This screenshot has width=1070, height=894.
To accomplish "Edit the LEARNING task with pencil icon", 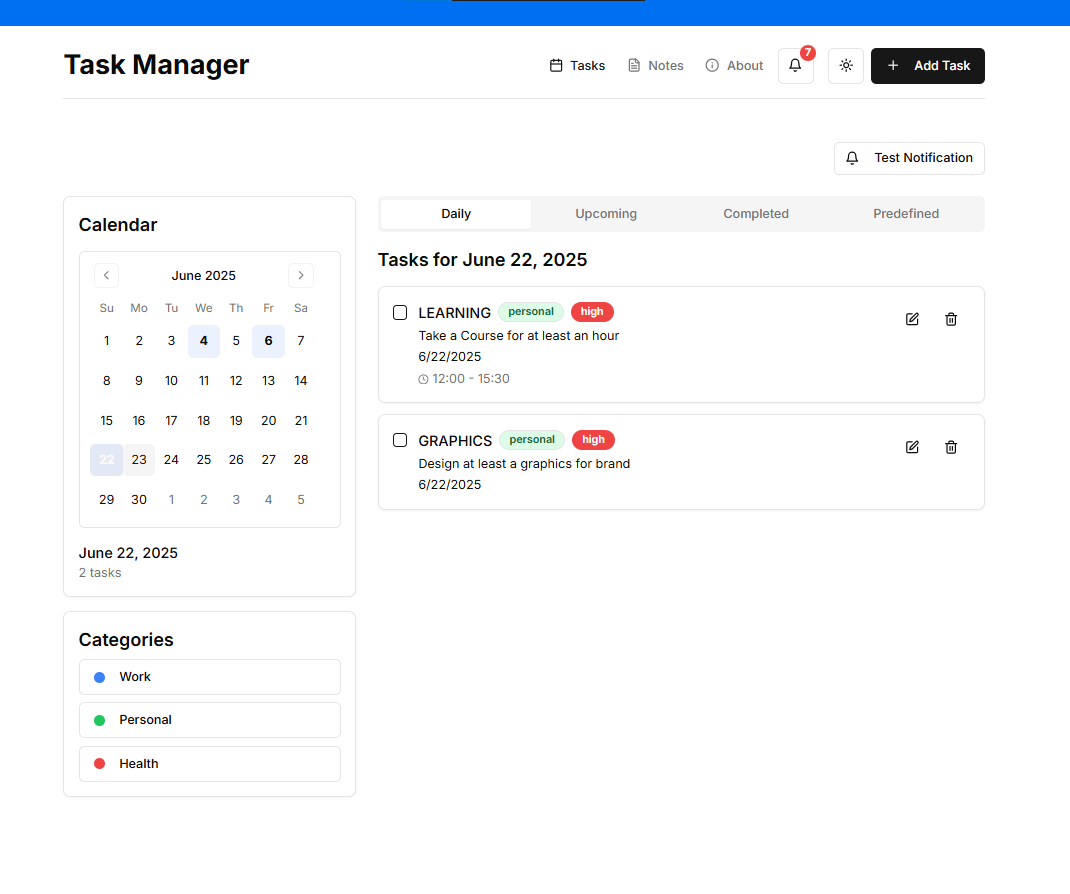I will click(912, 319).
